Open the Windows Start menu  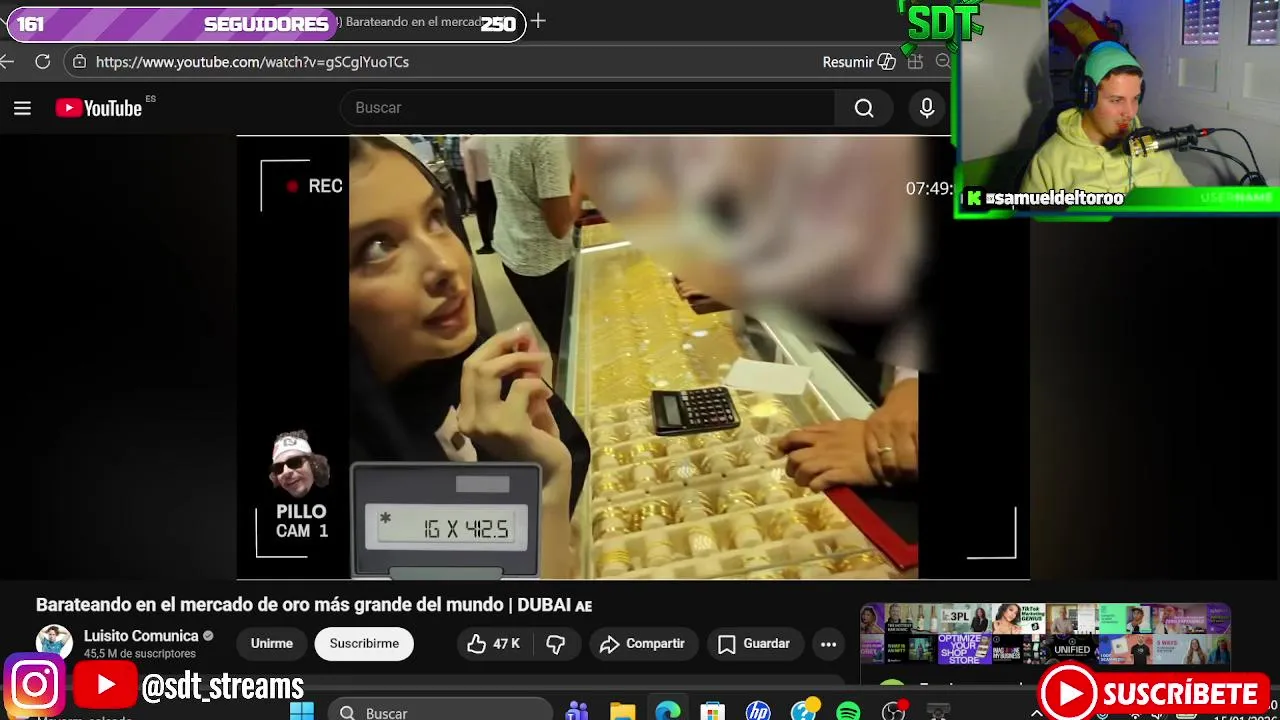pos(302,712)
